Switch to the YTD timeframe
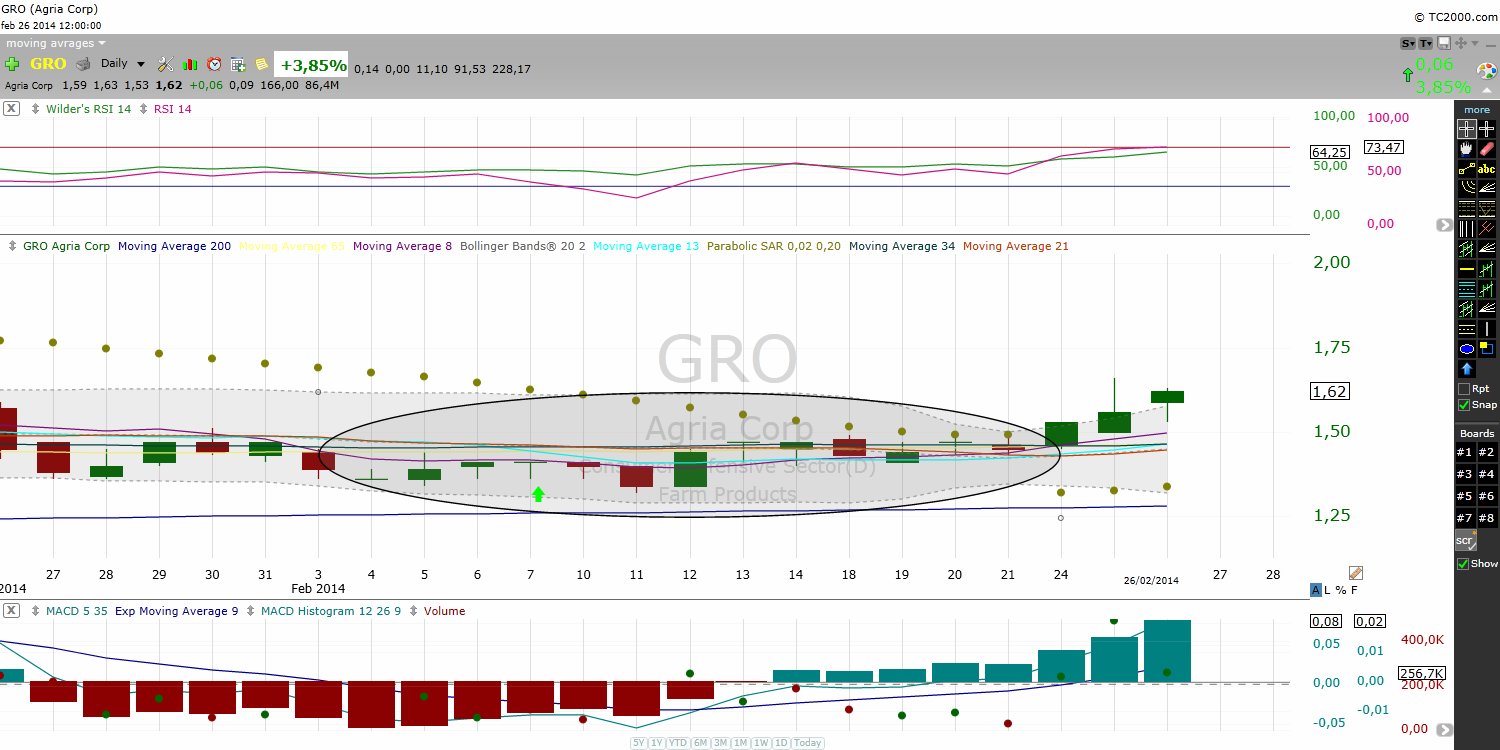The image size is (1500, 750). pyautogui.click(x=677, y=743)
